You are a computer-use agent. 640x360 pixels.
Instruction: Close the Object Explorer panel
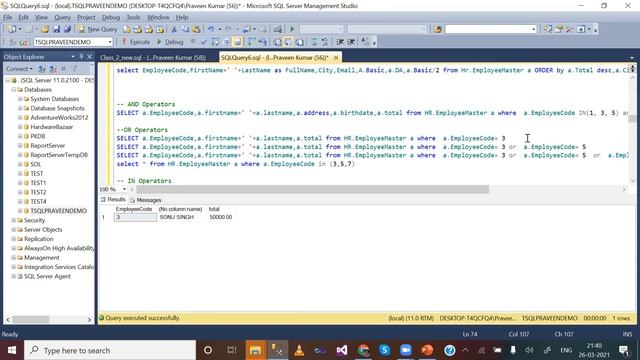[89, 57]
